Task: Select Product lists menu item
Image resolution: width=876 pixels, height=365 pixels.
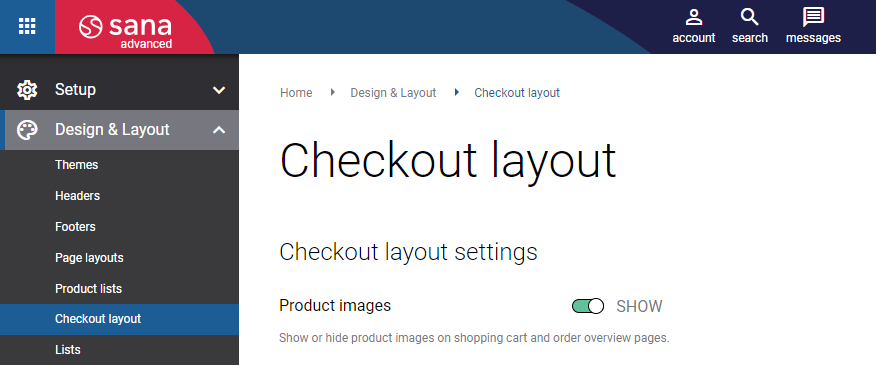Action: tap(88, 289)
